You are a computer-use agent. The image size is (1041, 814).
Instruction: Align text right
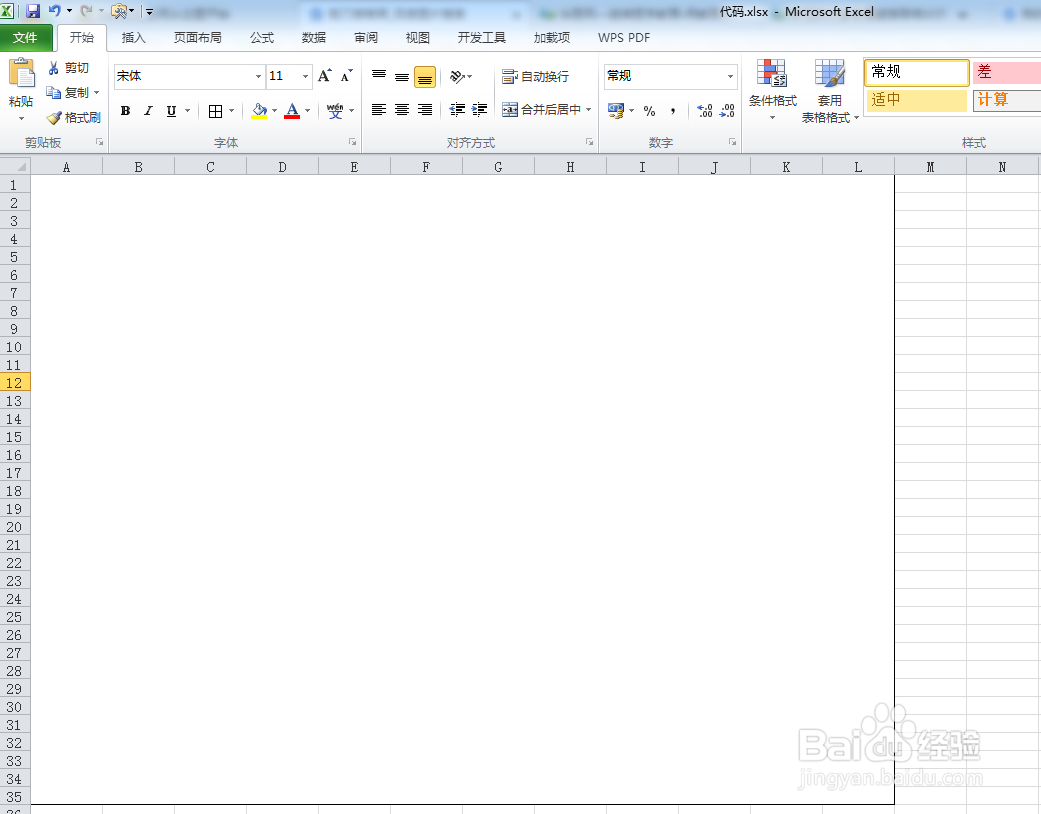coord(424,110)
